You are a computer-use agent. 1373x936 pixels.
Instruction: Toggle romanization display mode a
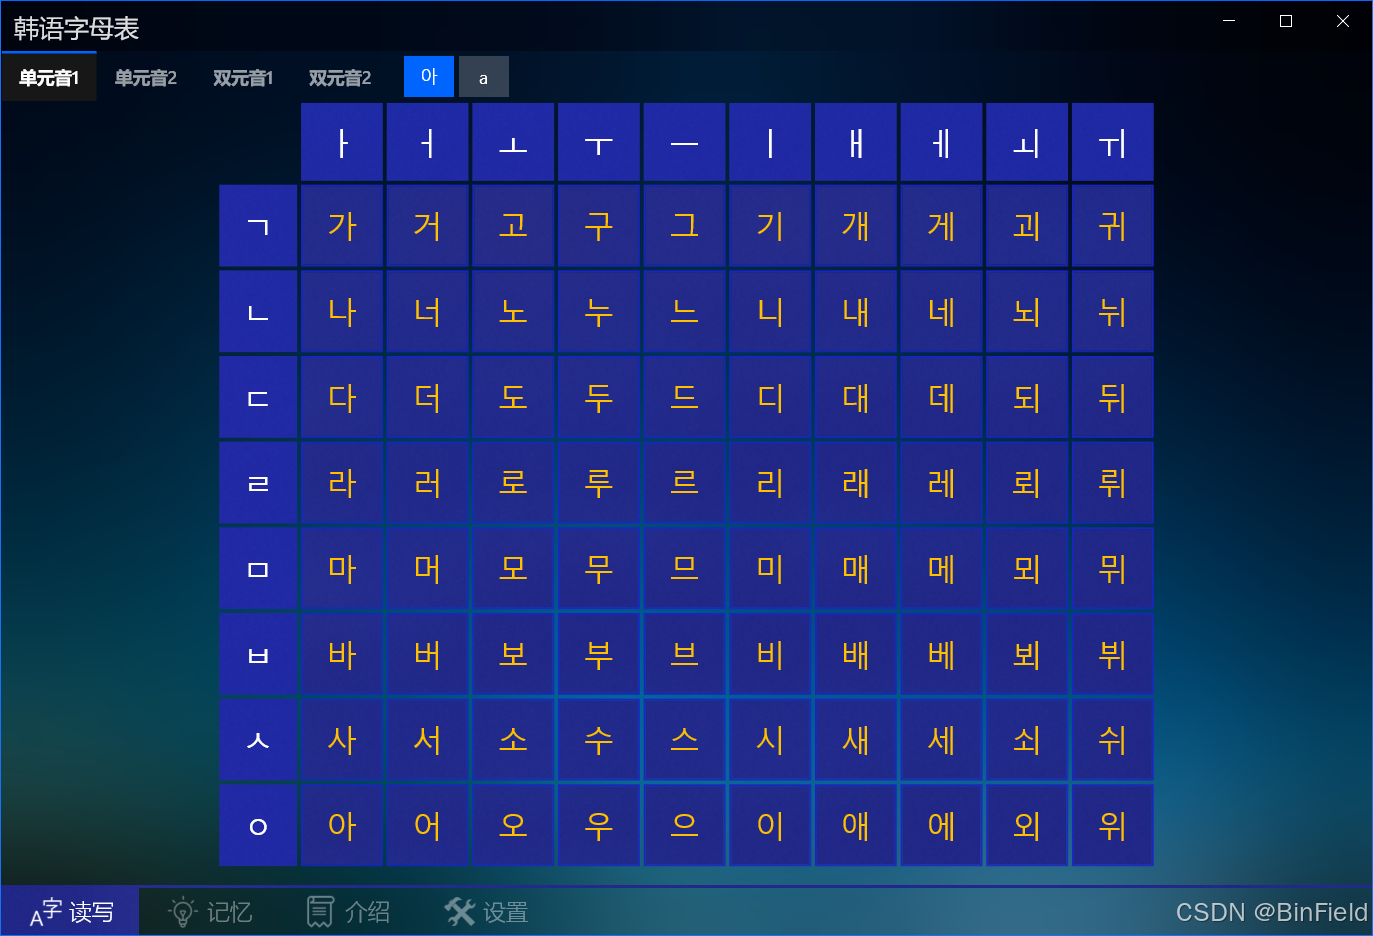(484, 76)
